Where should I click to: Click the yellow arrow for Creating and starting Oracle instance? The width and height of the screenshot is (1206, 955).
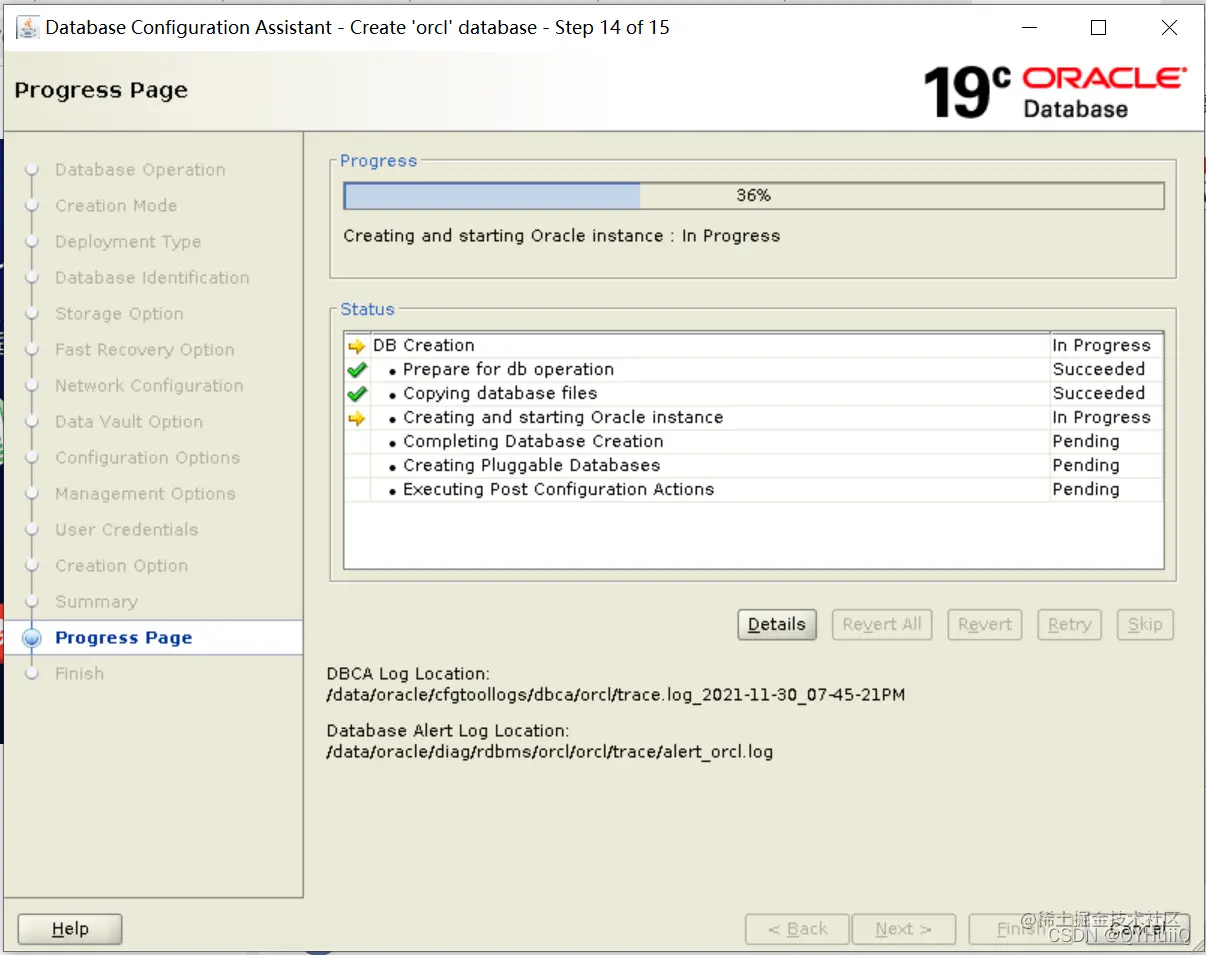click(357, 418)
